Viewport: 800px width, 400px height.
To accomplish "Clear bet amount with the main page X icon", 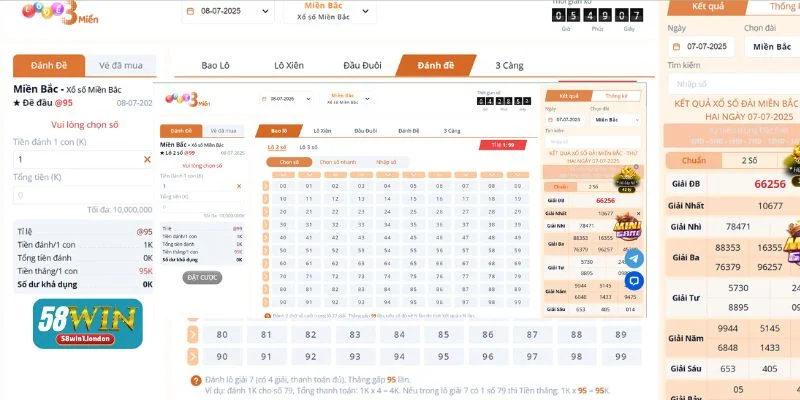I will pyautogui.click(x=147, y=160).
